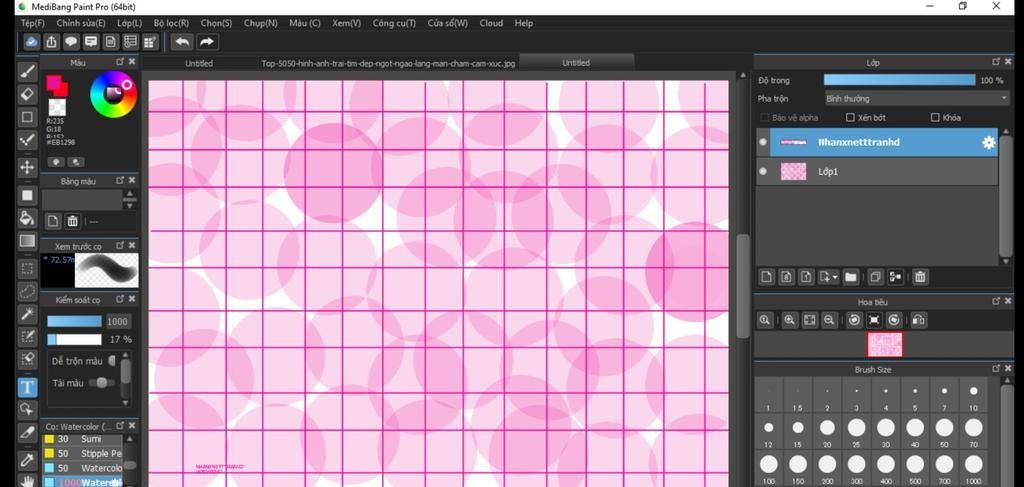Screen dimensions: 1024x487
Task: Toggle the Dễ trộn màu switch
Action: click(x=112, y=361)
